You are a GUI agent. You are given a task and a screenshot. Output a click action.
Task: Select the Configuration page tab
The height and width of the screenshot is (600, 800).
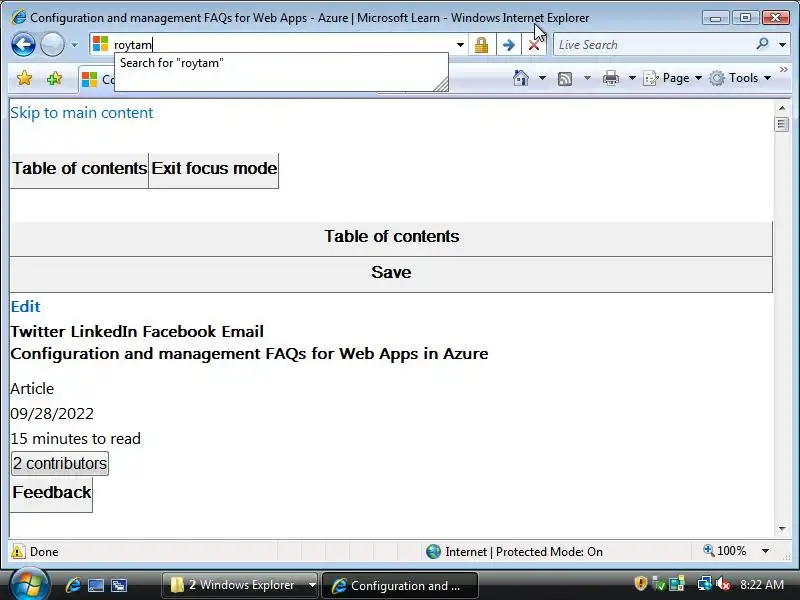(98, 80)
